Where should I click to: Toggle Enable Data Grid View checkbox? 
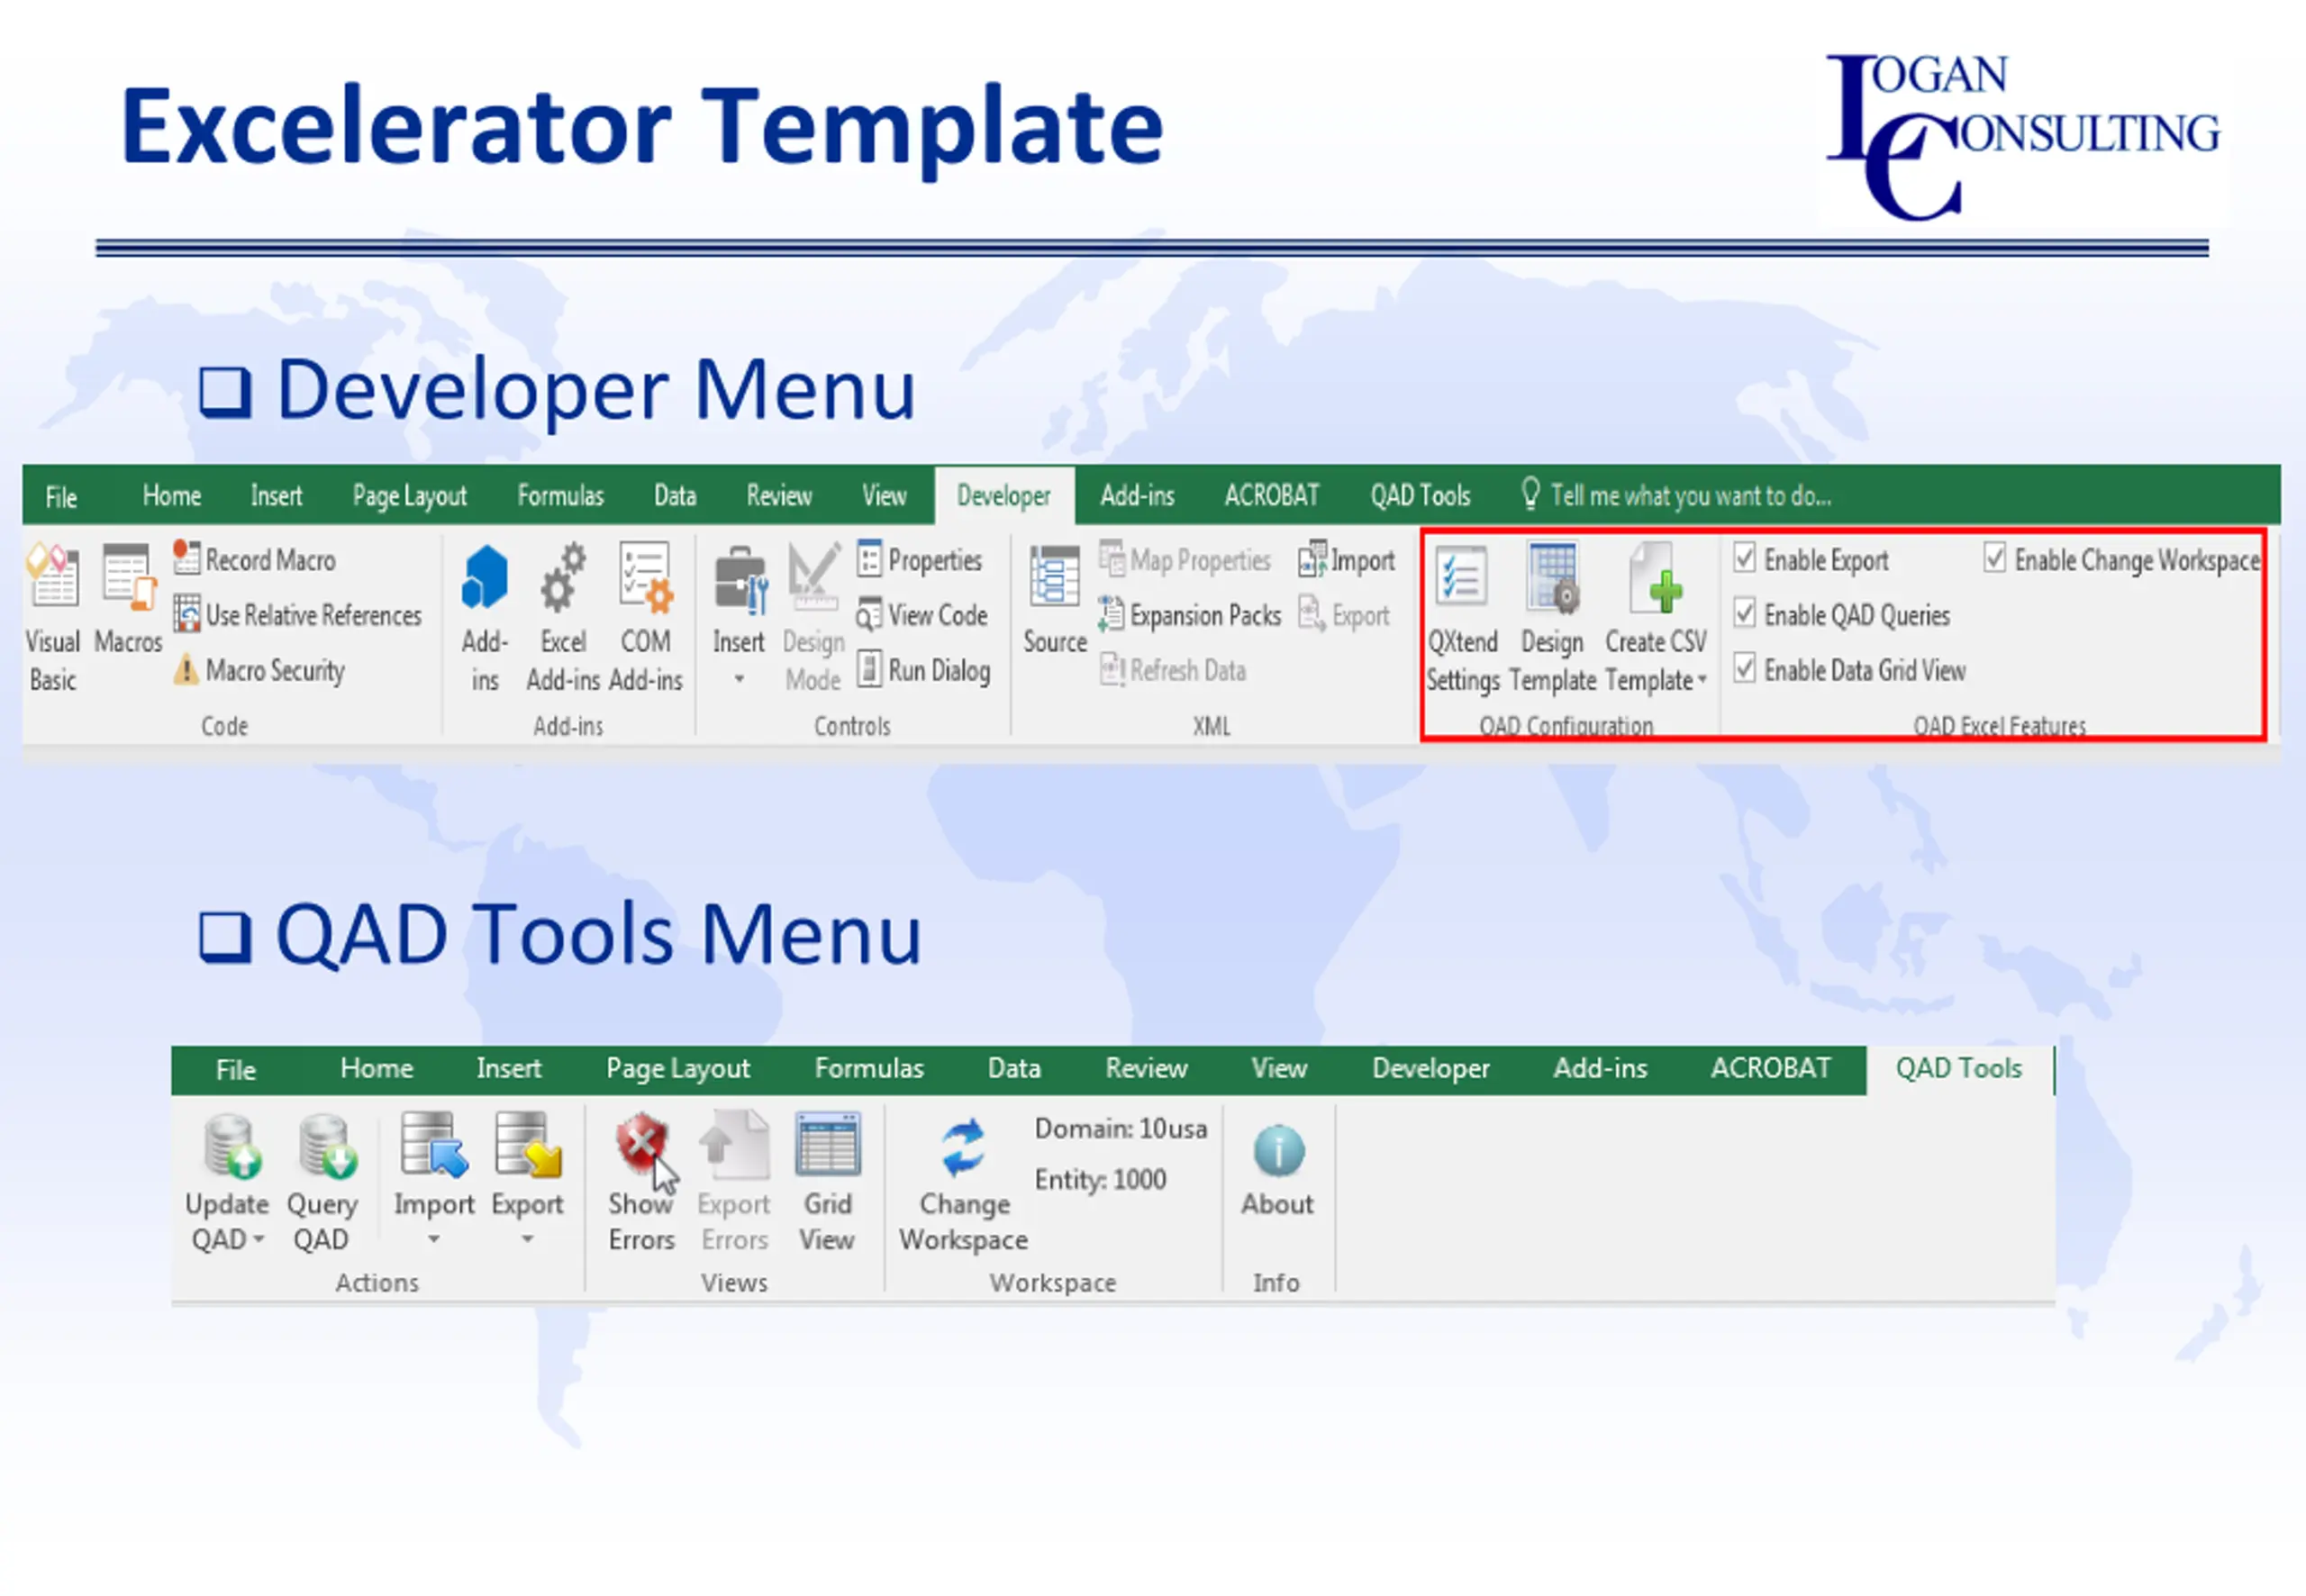(1745, 668)
